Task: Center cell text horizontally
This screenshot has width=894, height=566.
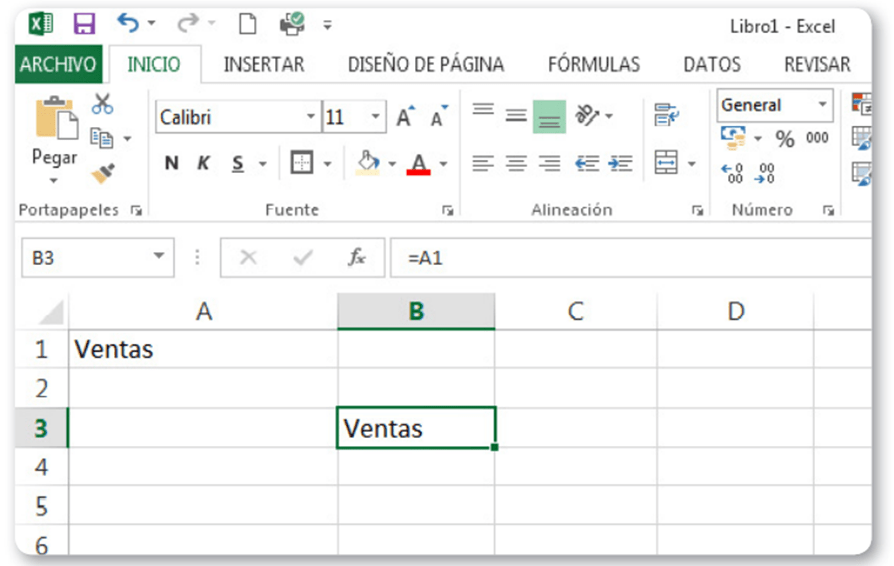Action: 516,164
